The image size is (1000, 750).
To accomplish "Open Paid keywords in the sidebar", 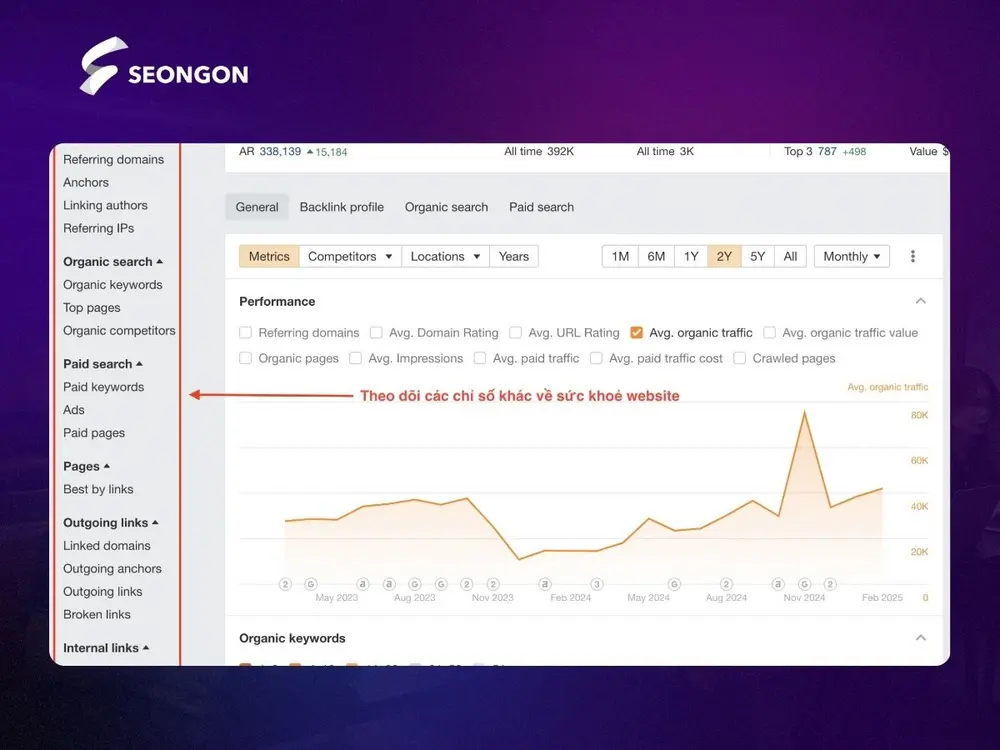I will click(x=104, y=387).
